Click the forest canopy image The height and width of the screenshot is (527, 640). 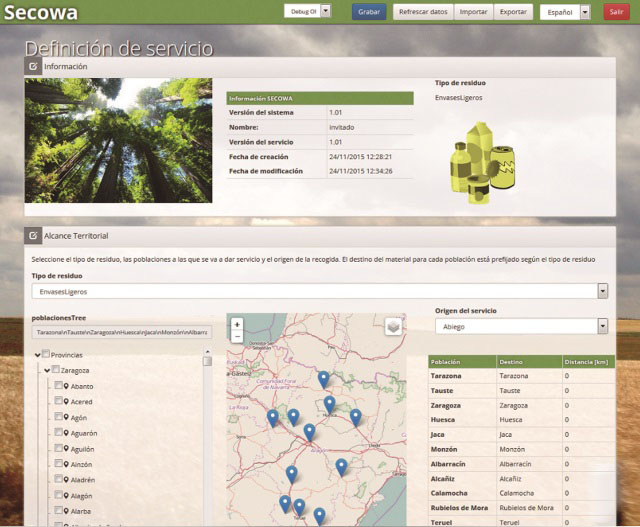coord(118,140)
